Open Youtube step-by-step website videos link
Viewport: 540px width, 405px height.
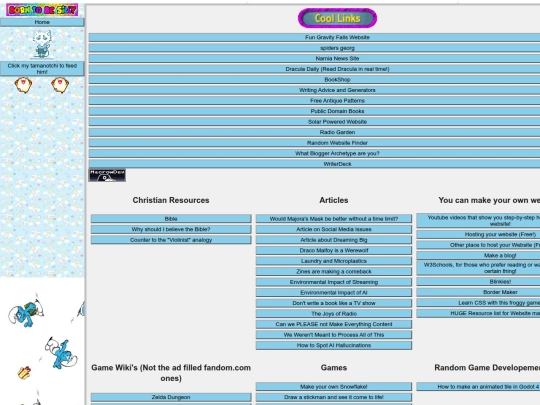pyautogui.click(x=478, y=220)
